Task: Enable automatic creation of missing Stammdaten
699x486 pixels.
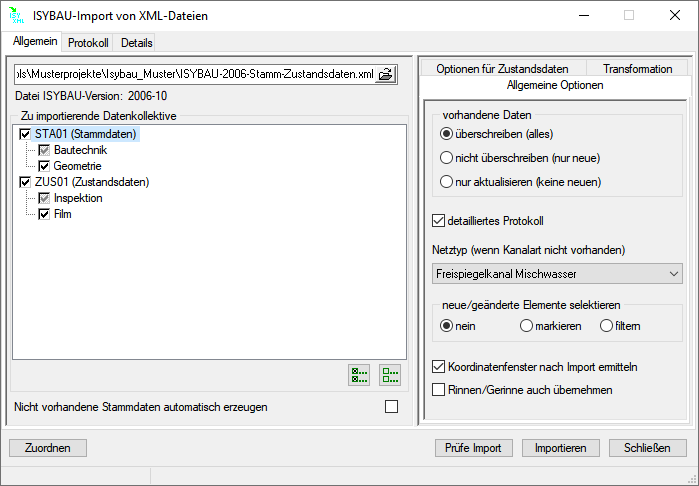Action: [391, 407]
